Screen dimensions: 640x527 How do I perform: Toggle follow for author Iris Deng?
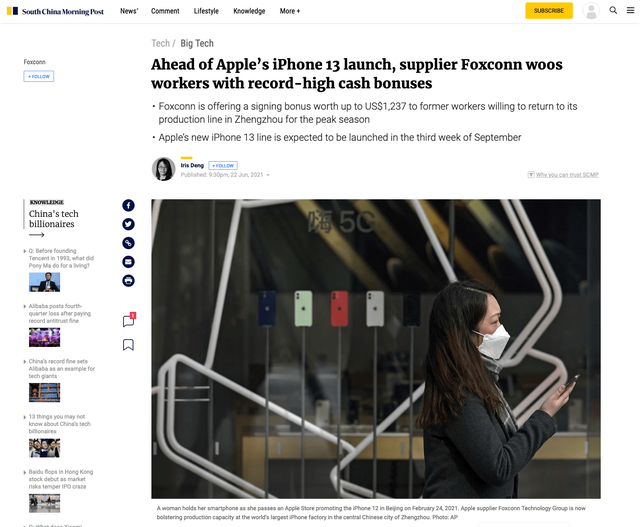click(223, 165)
